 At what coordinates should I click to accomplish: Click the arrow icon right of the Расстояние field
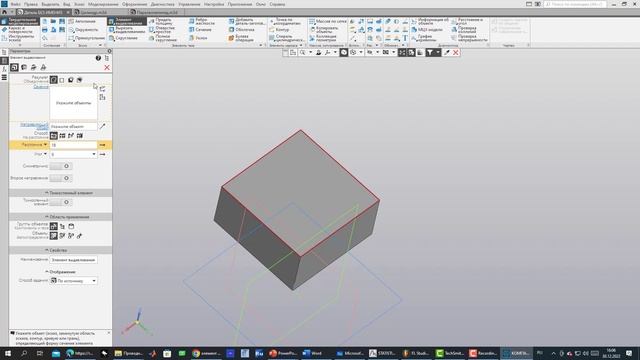click(x=102, y=145)
